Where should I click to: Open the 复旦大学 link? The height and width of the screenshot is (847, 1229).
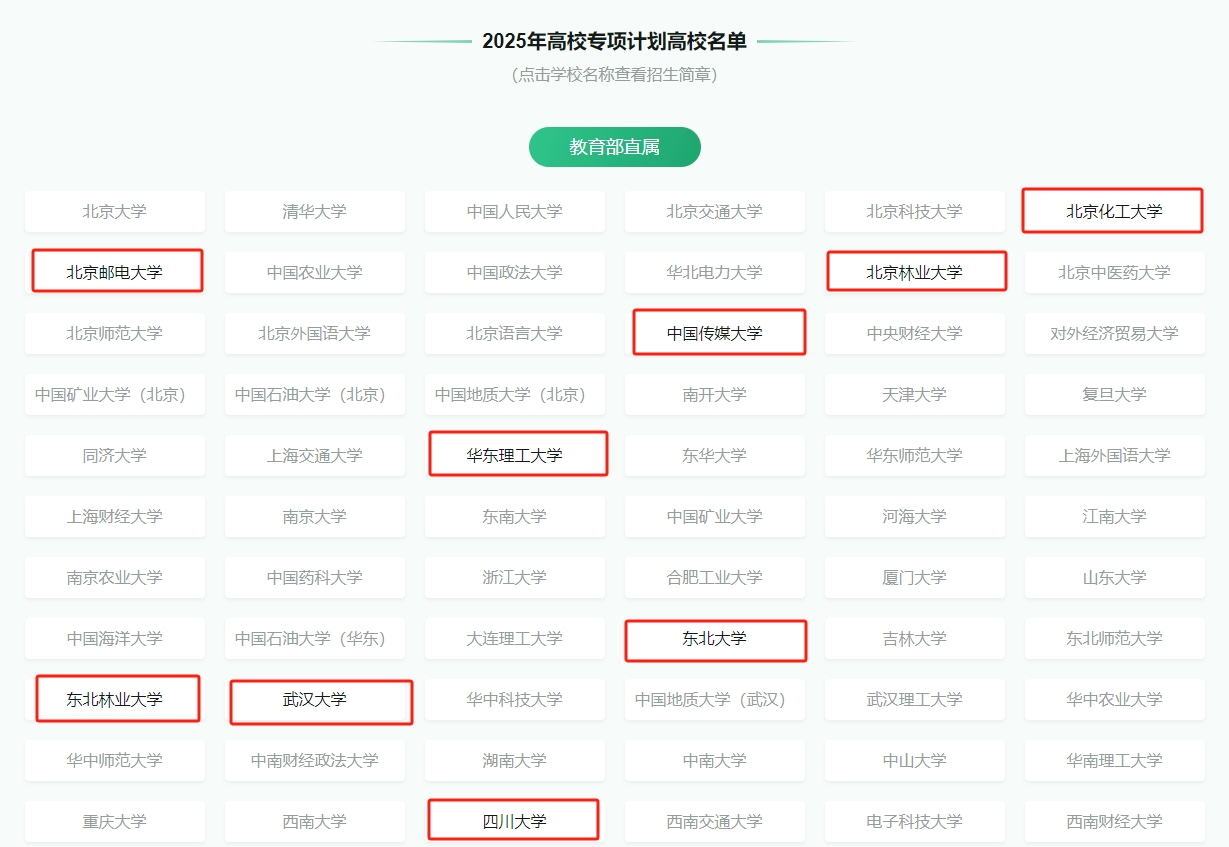tap(1114, 394)
